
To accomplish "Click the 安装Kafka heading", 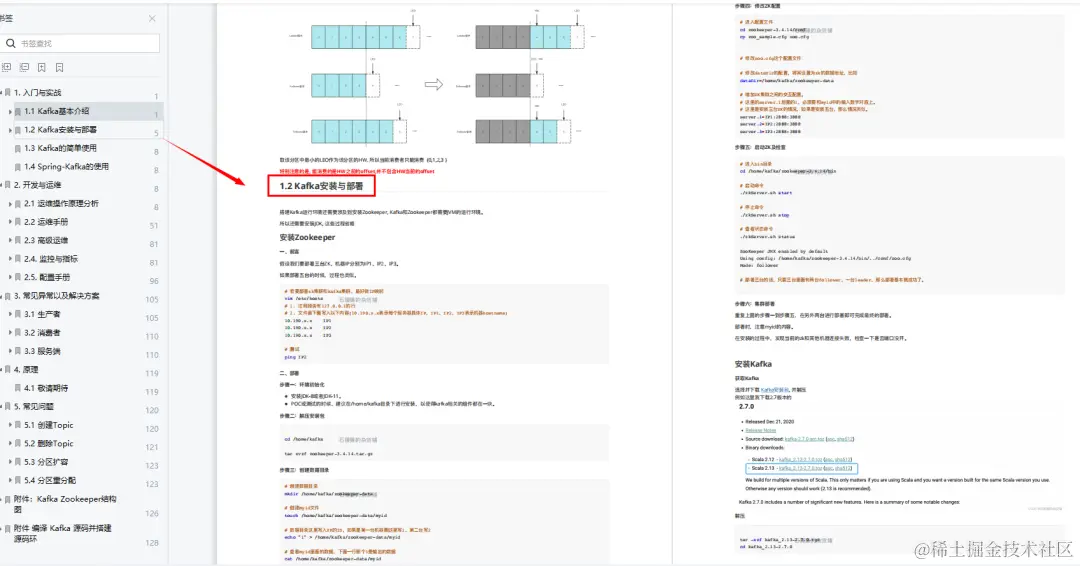I will tap(753, 364).
